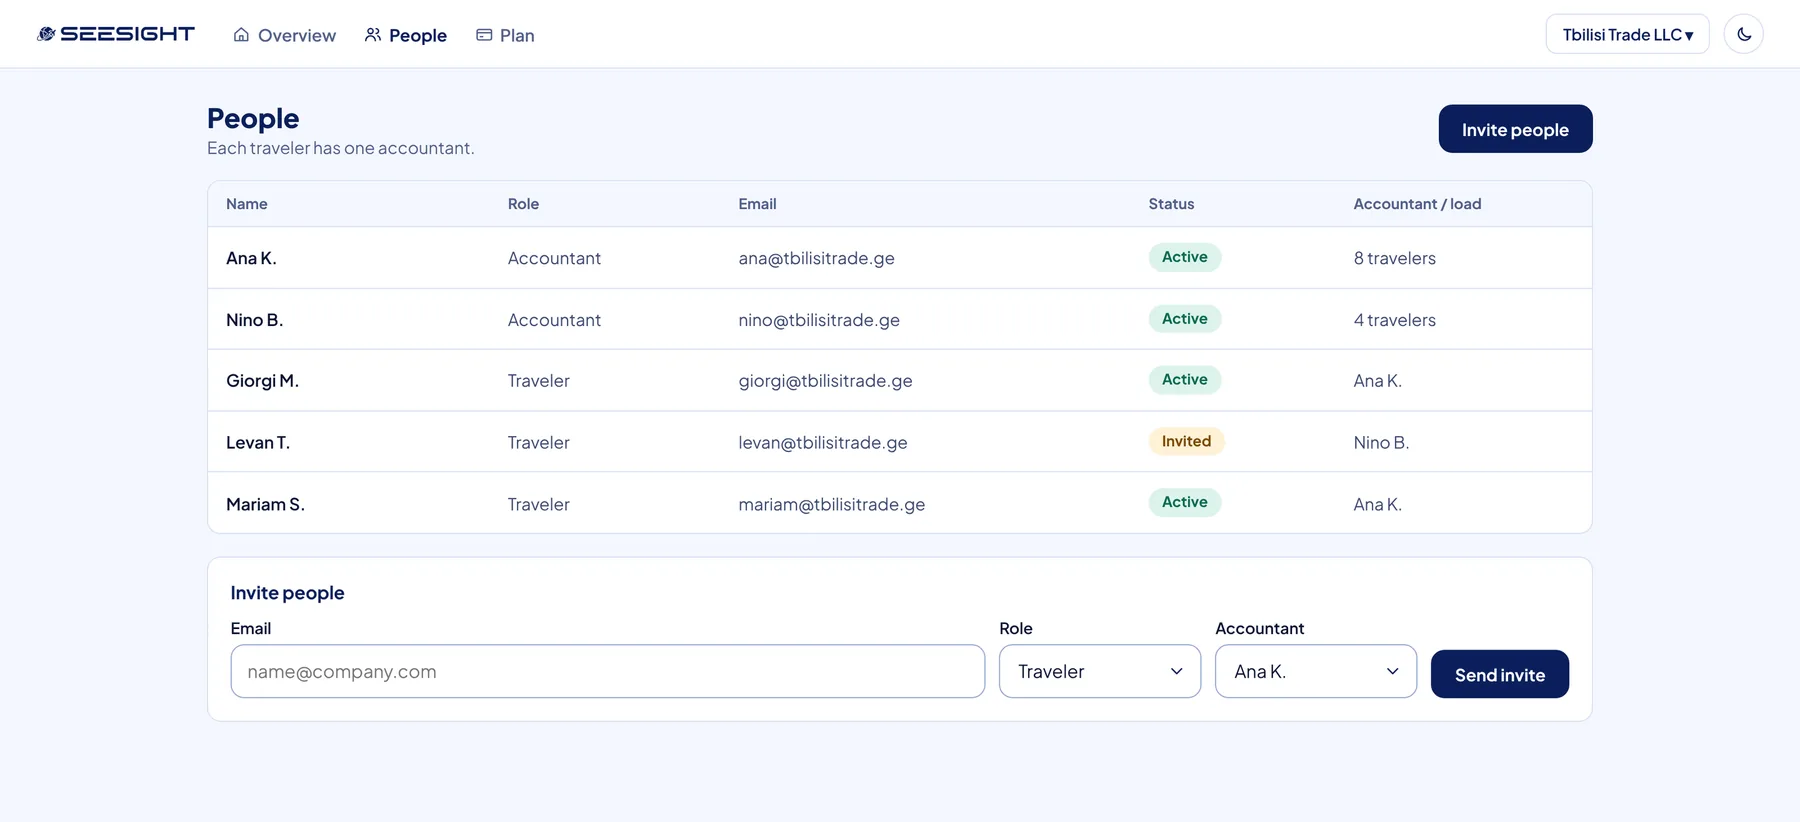This screenshot has width=1800, height=822.
Task: Click the Invited status badge for Levan T.
Action: click(1186, 441)
